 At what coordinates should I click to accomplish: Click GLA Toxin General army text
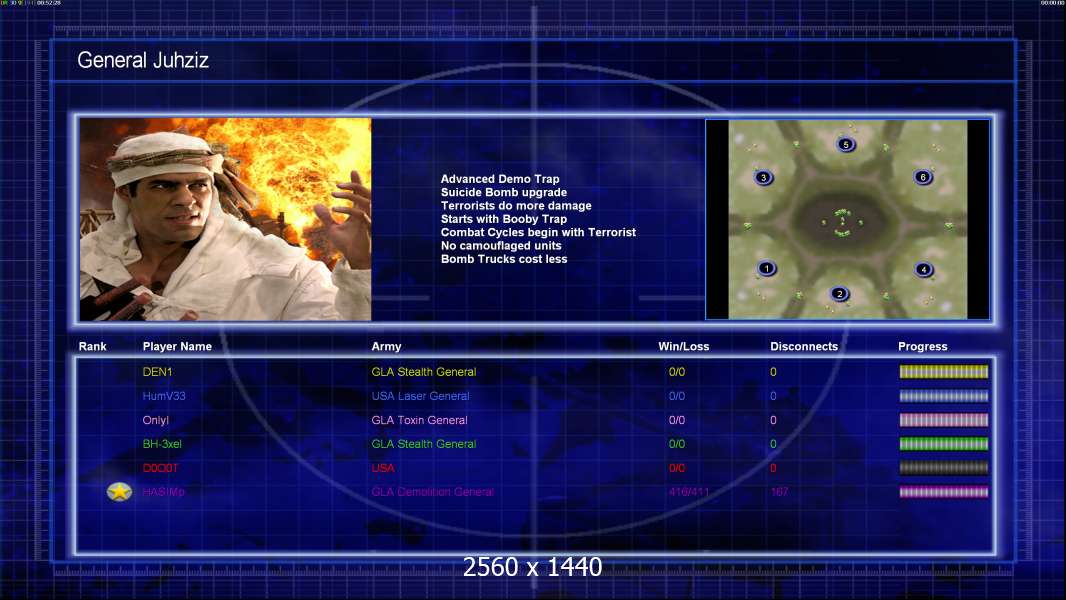[x=419, y=420]
